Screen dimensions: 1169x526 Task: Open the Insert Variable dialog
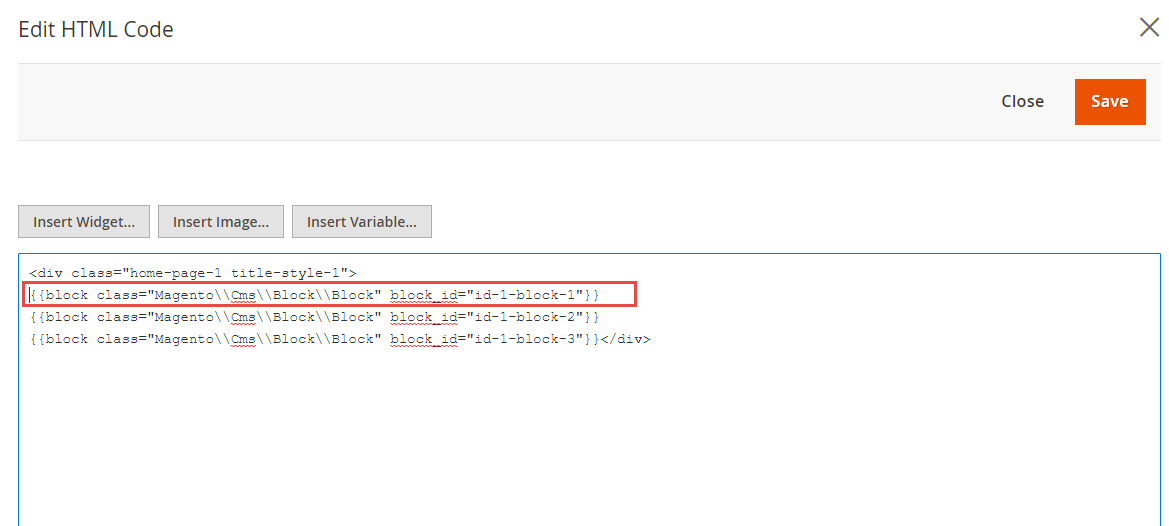362,222
